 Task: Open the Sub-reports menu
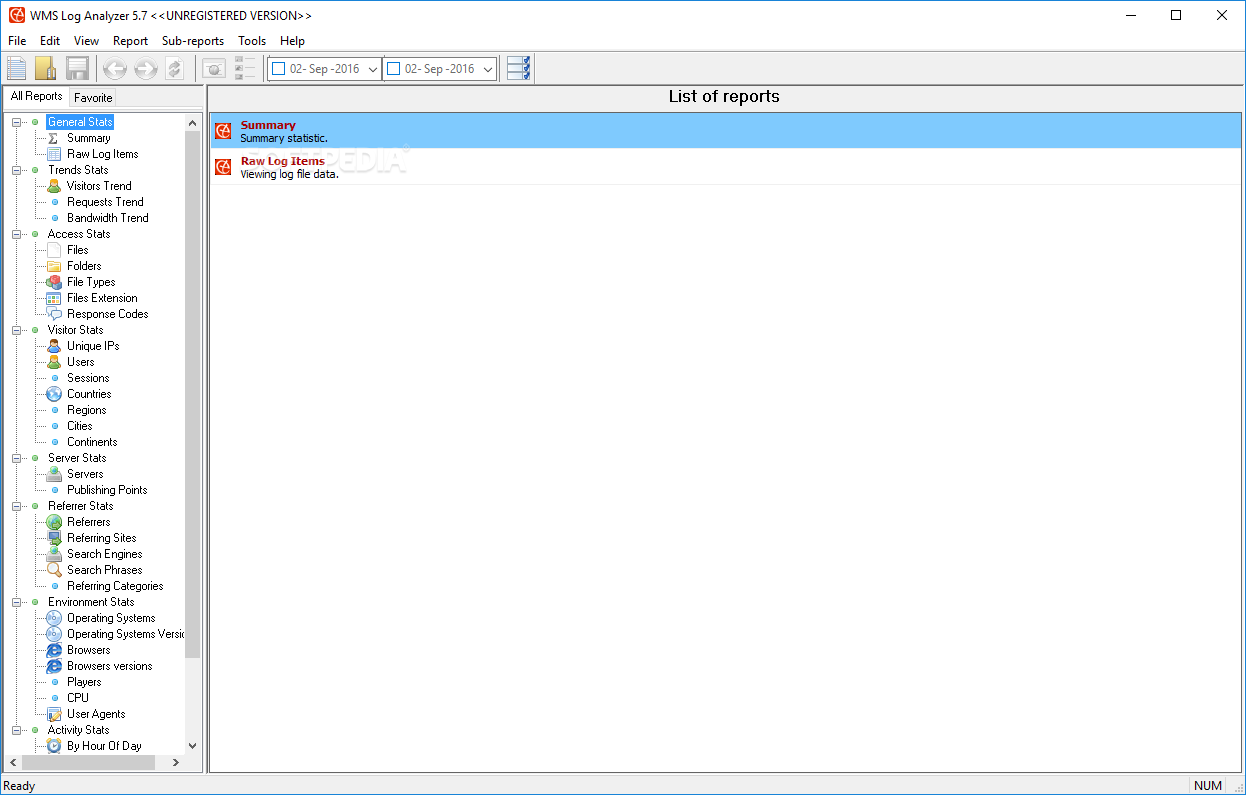(193, 41)
